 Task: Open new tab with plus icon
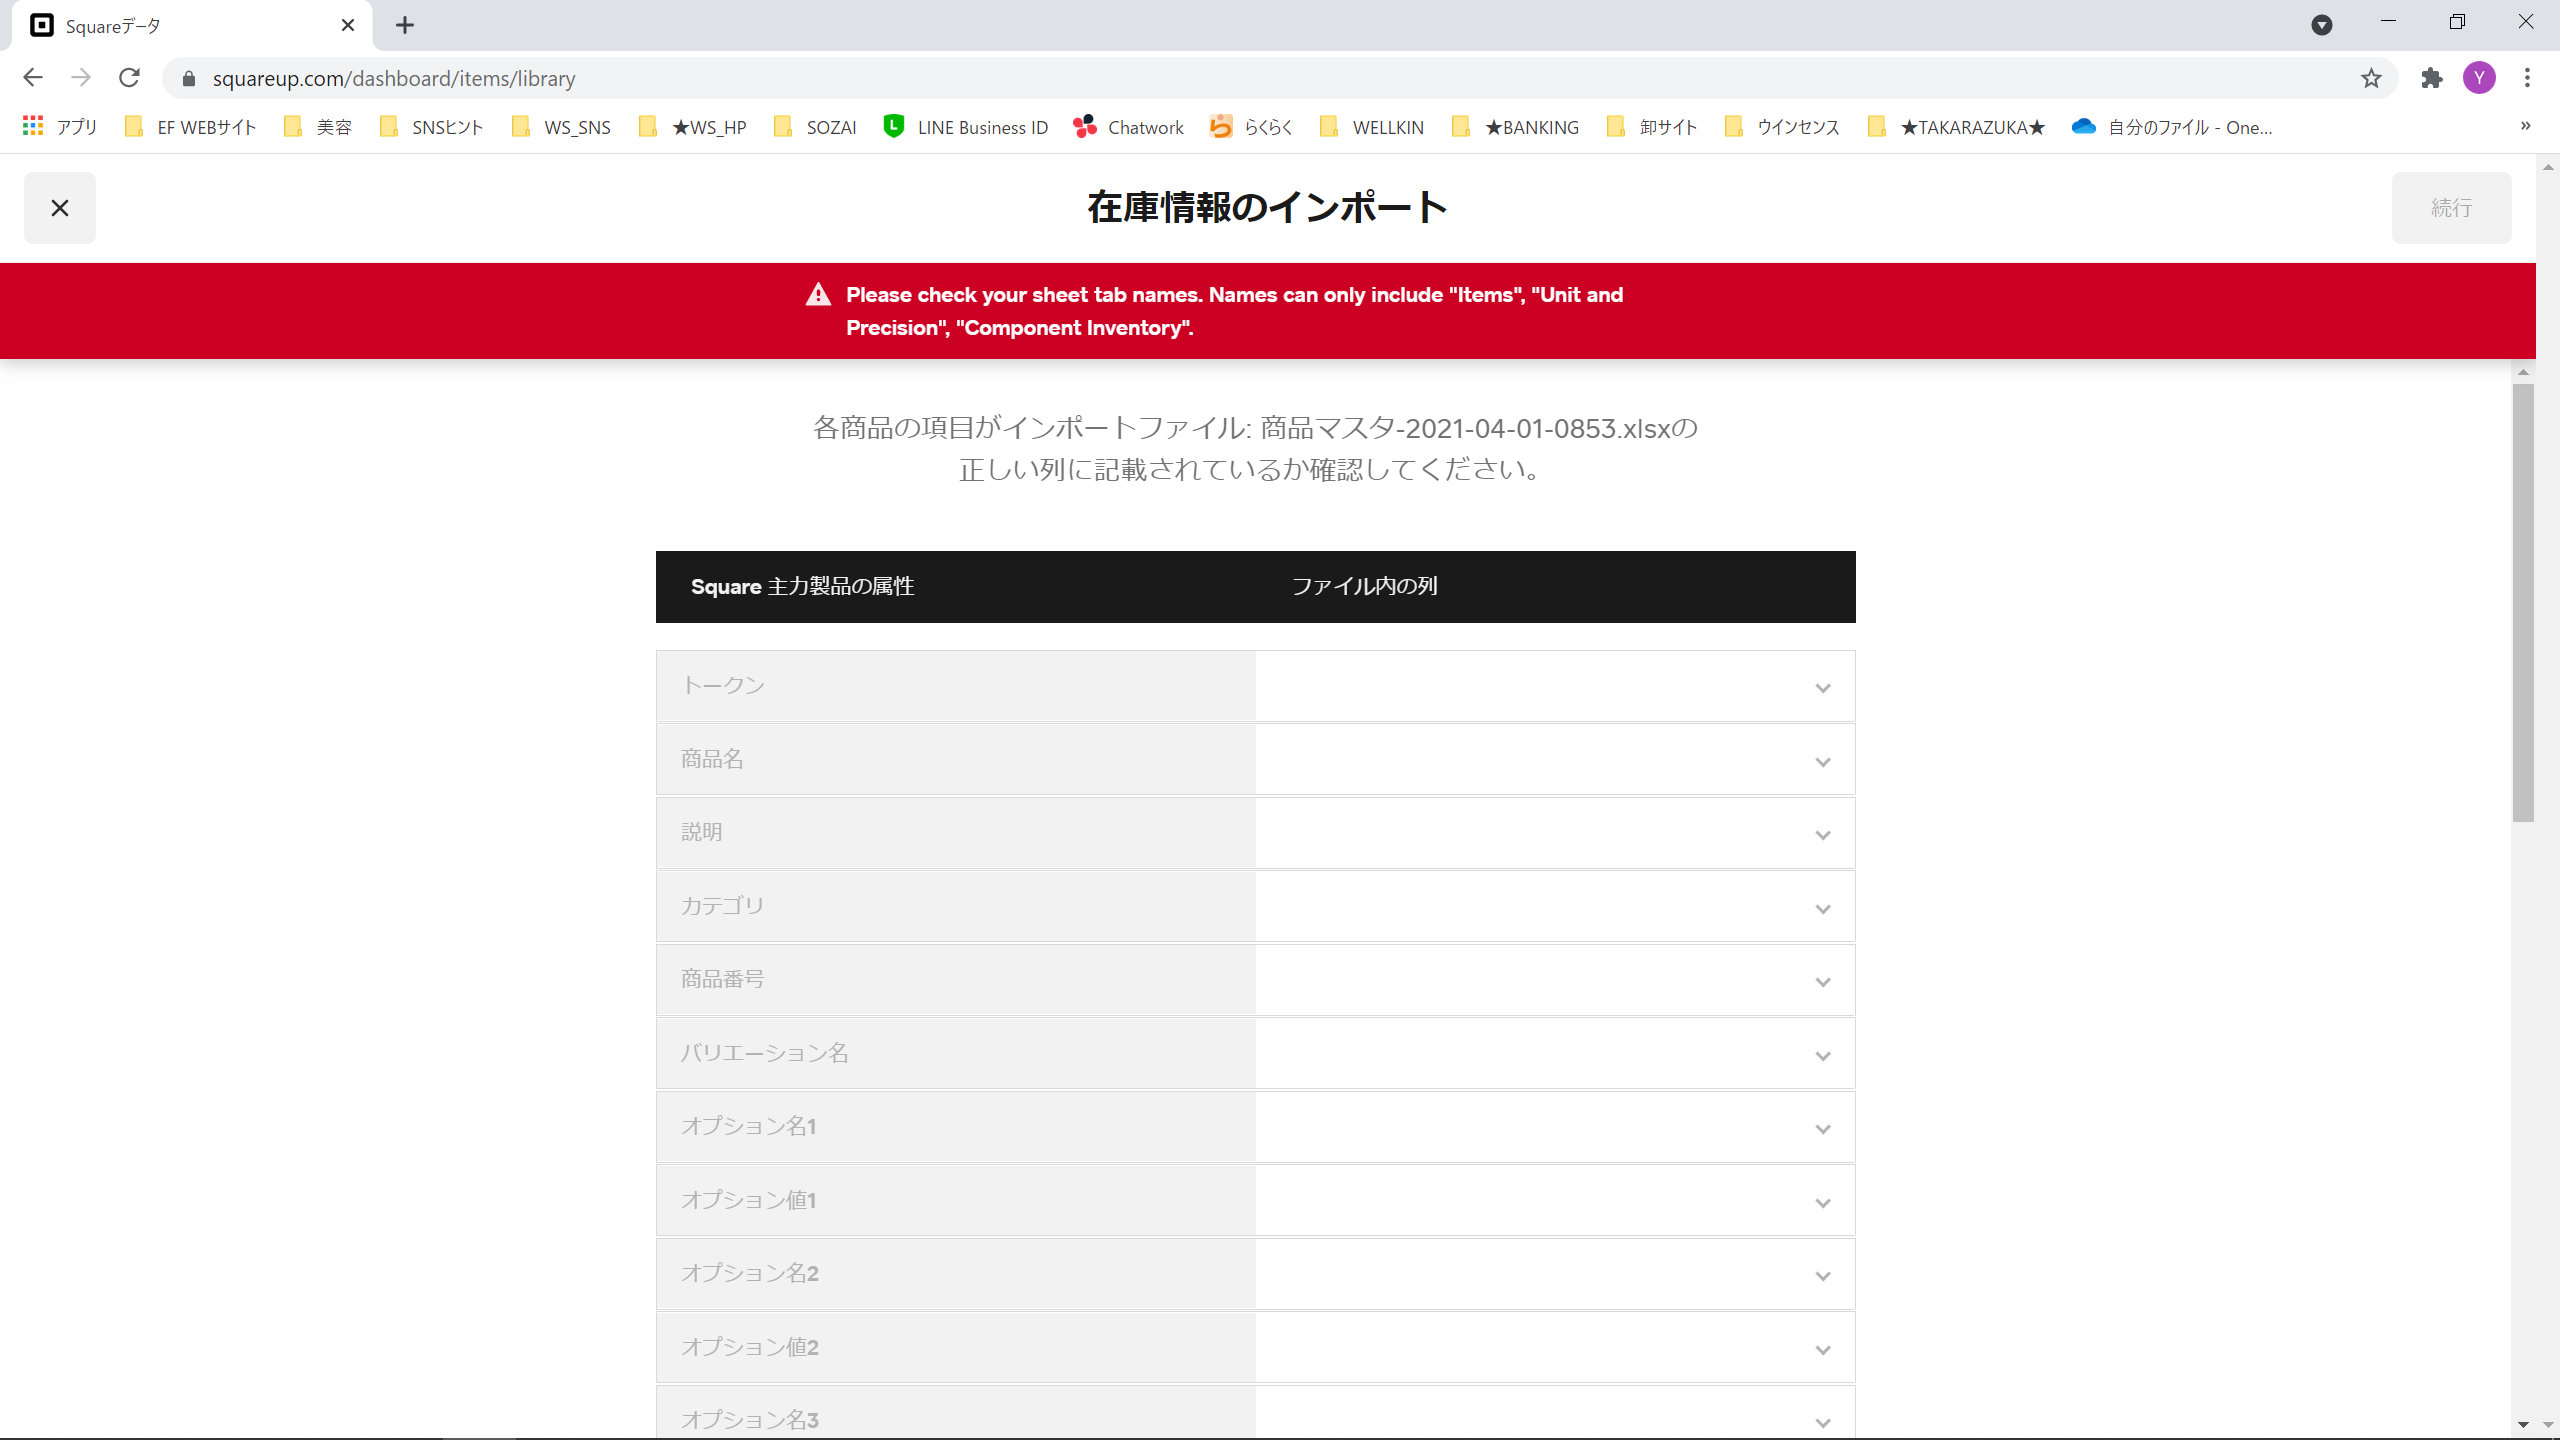pos(404,25)
